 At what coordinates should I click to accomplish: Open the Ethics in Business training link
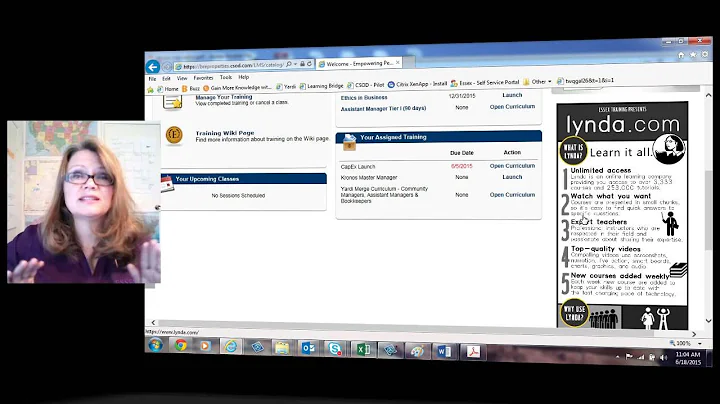[x=364, y=97]
